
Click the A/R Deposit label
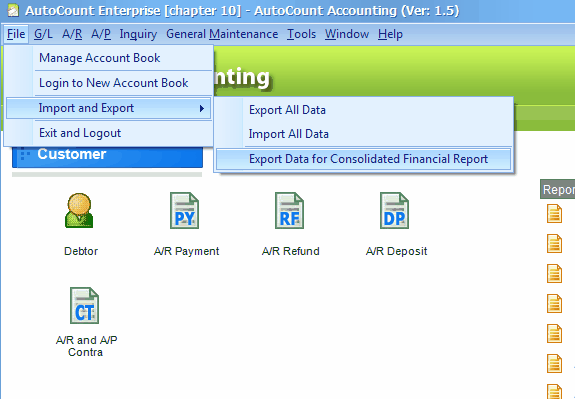(396, 251)
